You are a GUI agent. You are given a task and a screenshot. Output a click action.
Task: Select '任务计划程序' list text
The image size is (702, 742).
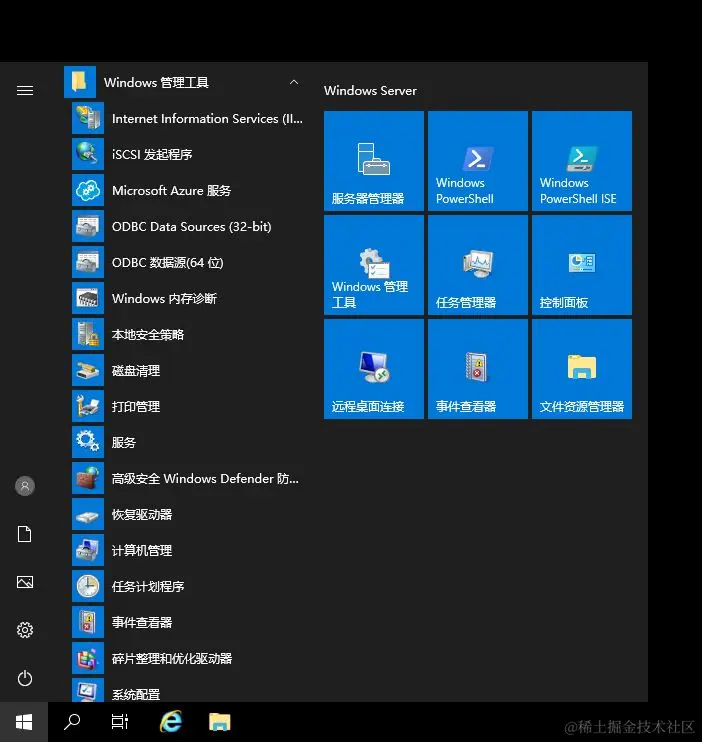[148, 586]
